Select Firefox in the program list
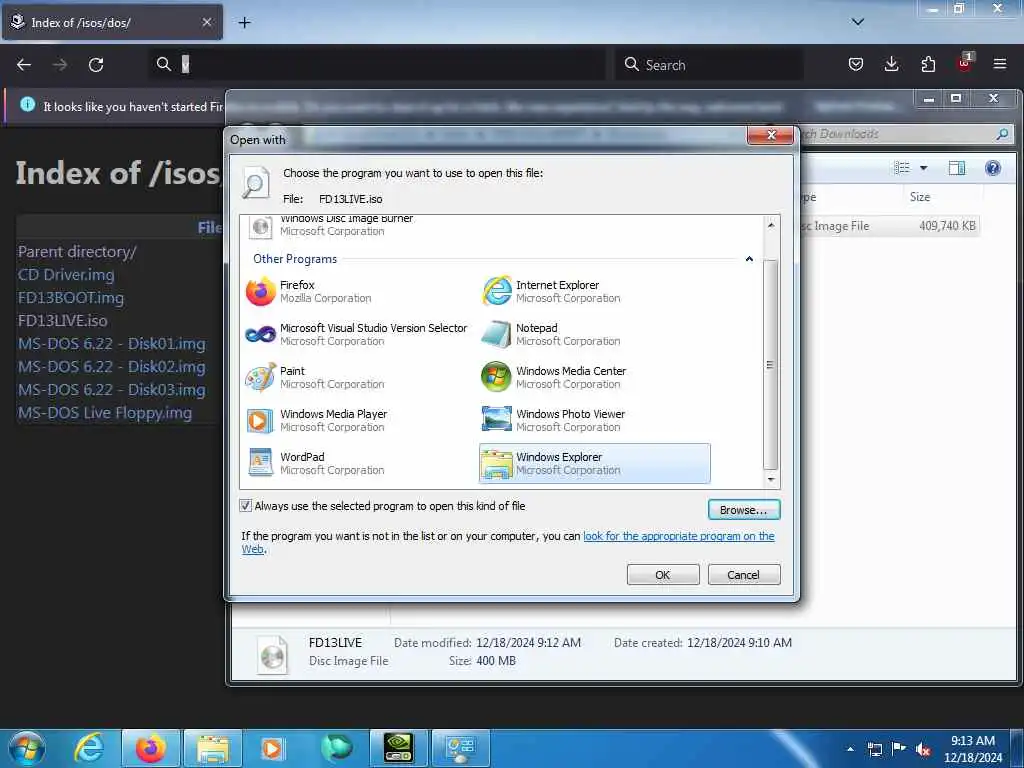 [x=358, y=291]
